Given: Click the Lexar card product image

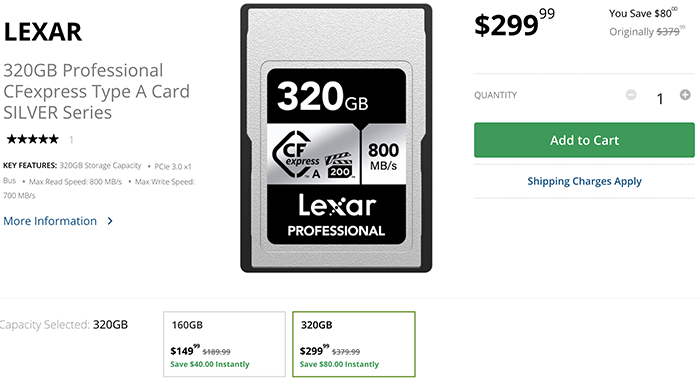Looking at the screenshot, I should (x=336, y=138).
